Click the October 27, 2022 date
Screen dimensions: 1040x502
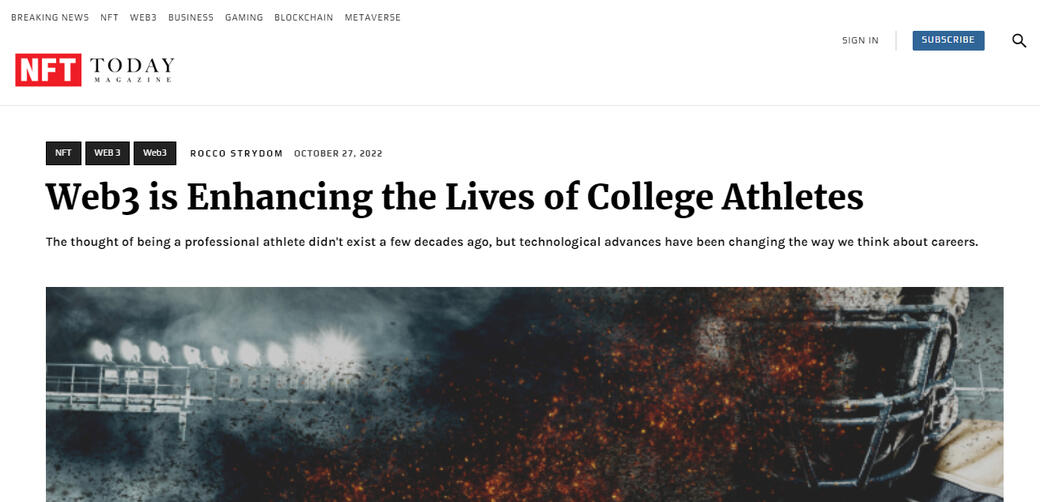pyautogui.click(x=338, y=154)
